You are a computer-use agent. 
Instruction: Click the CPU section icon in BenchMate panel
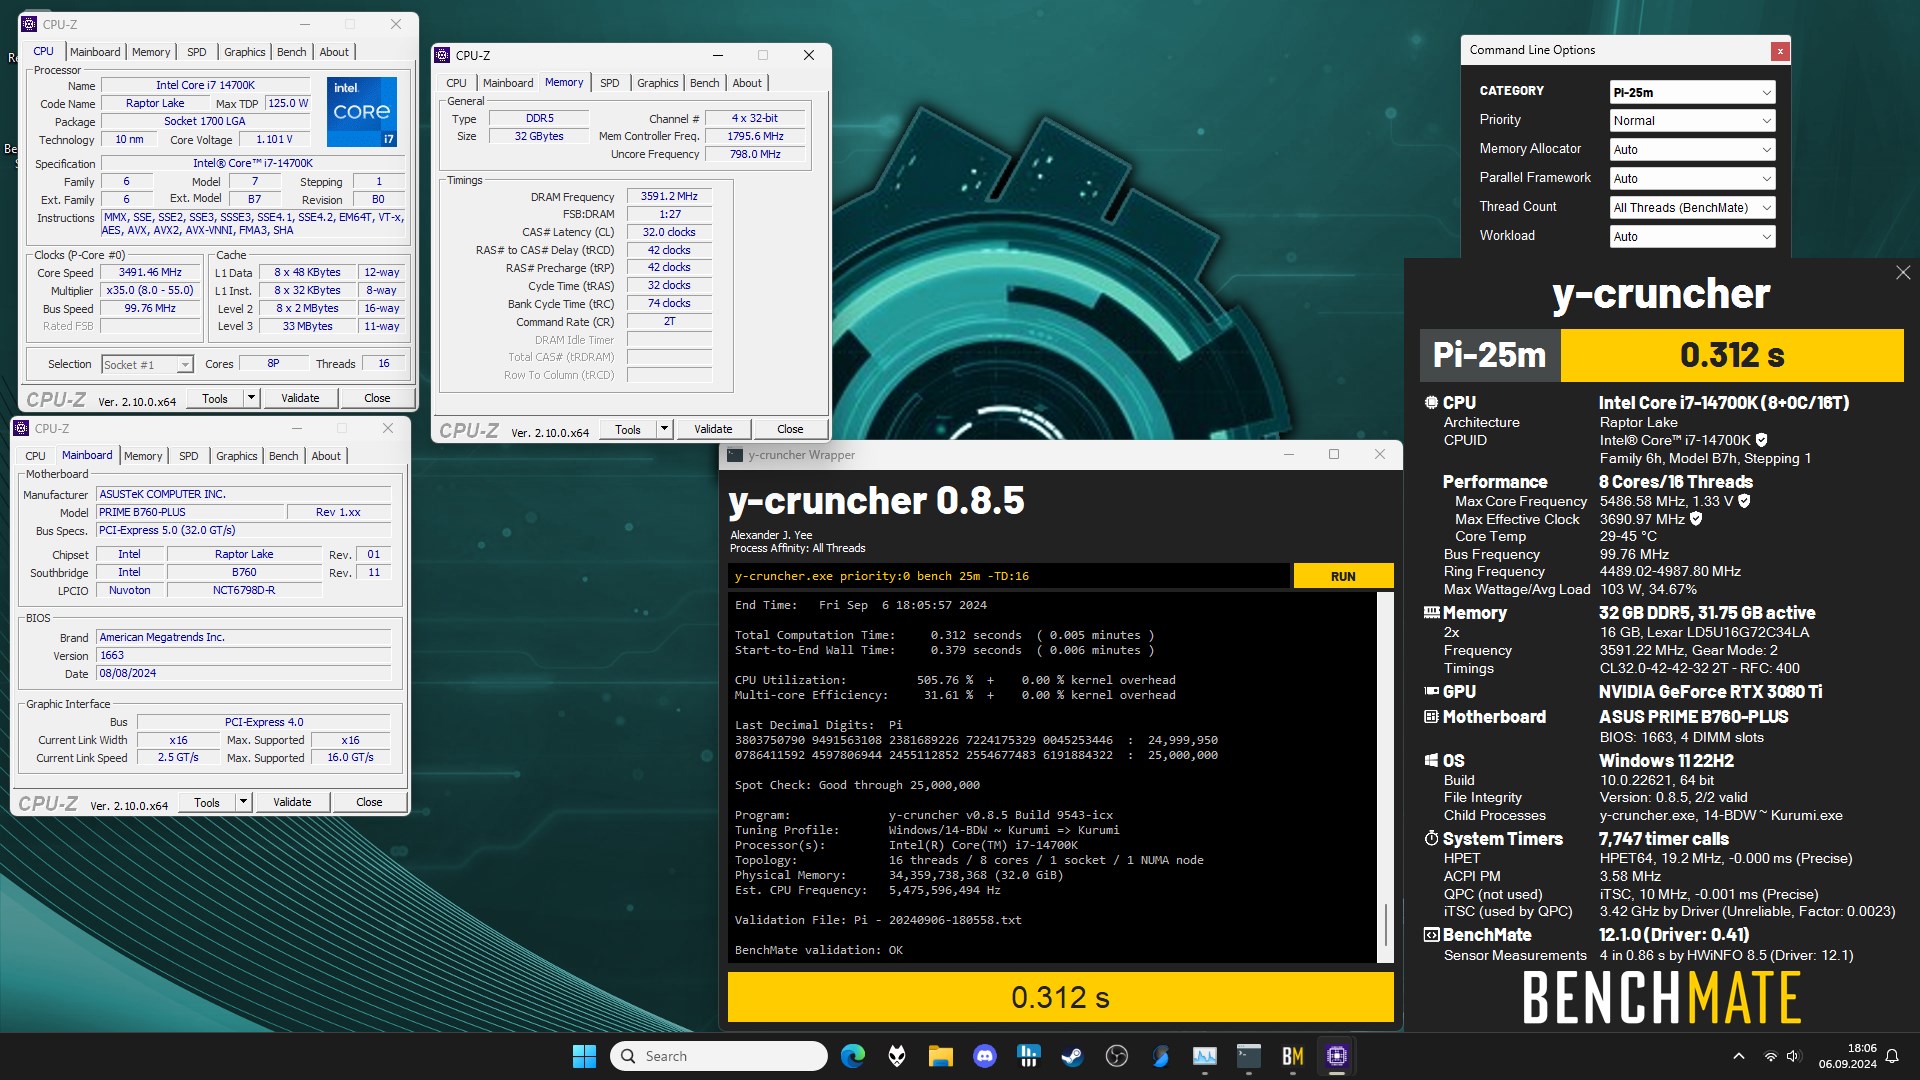coord(1431,403)
